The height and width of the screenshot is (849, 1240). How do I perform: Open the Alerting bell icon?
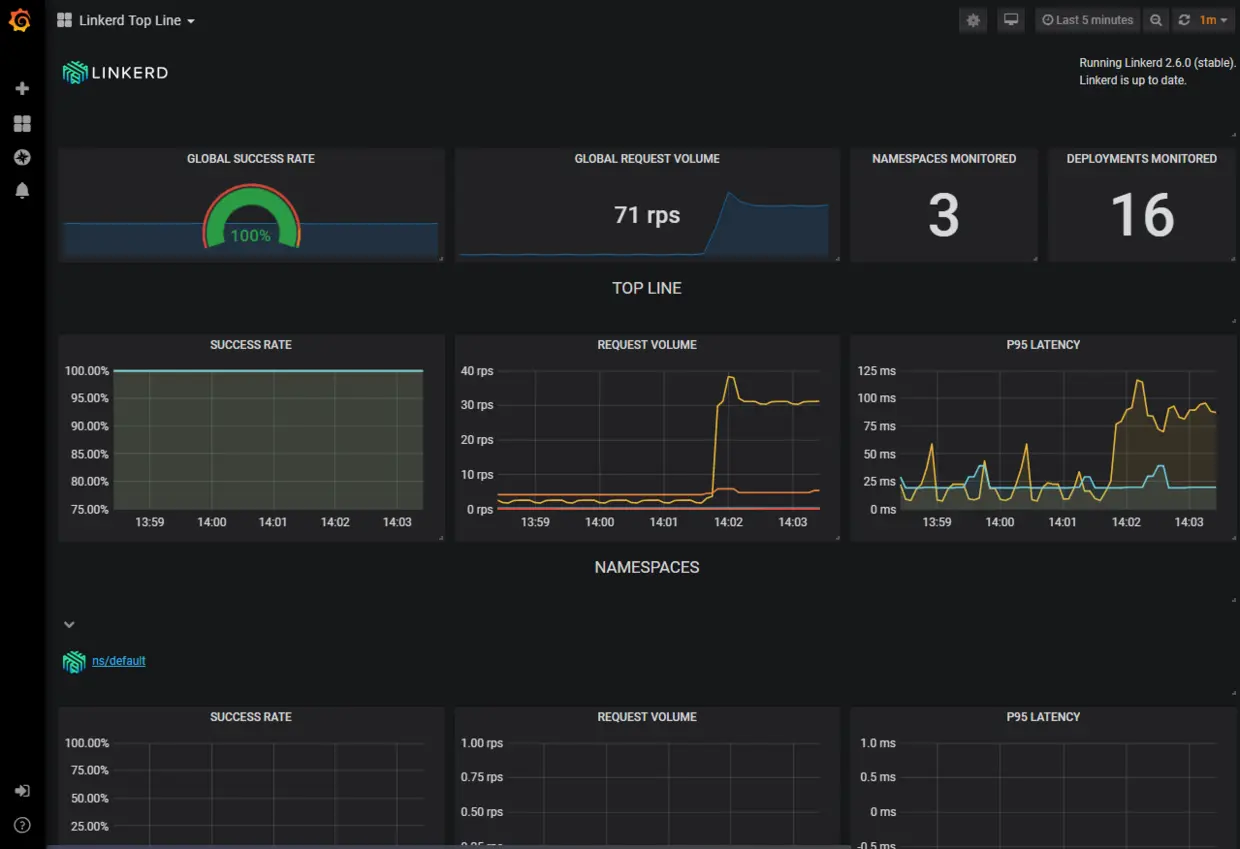pyautogui.click(x=21, y=190)
